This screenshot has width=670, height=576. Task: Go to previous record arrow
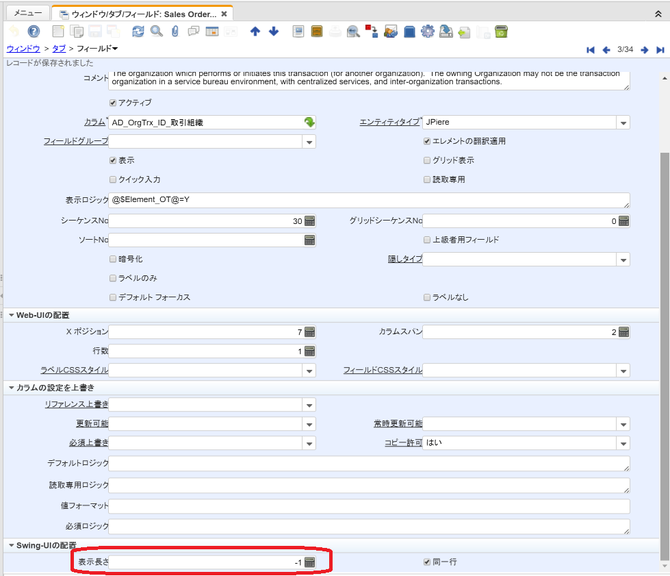pyautogui.click(x=606, y=50)
